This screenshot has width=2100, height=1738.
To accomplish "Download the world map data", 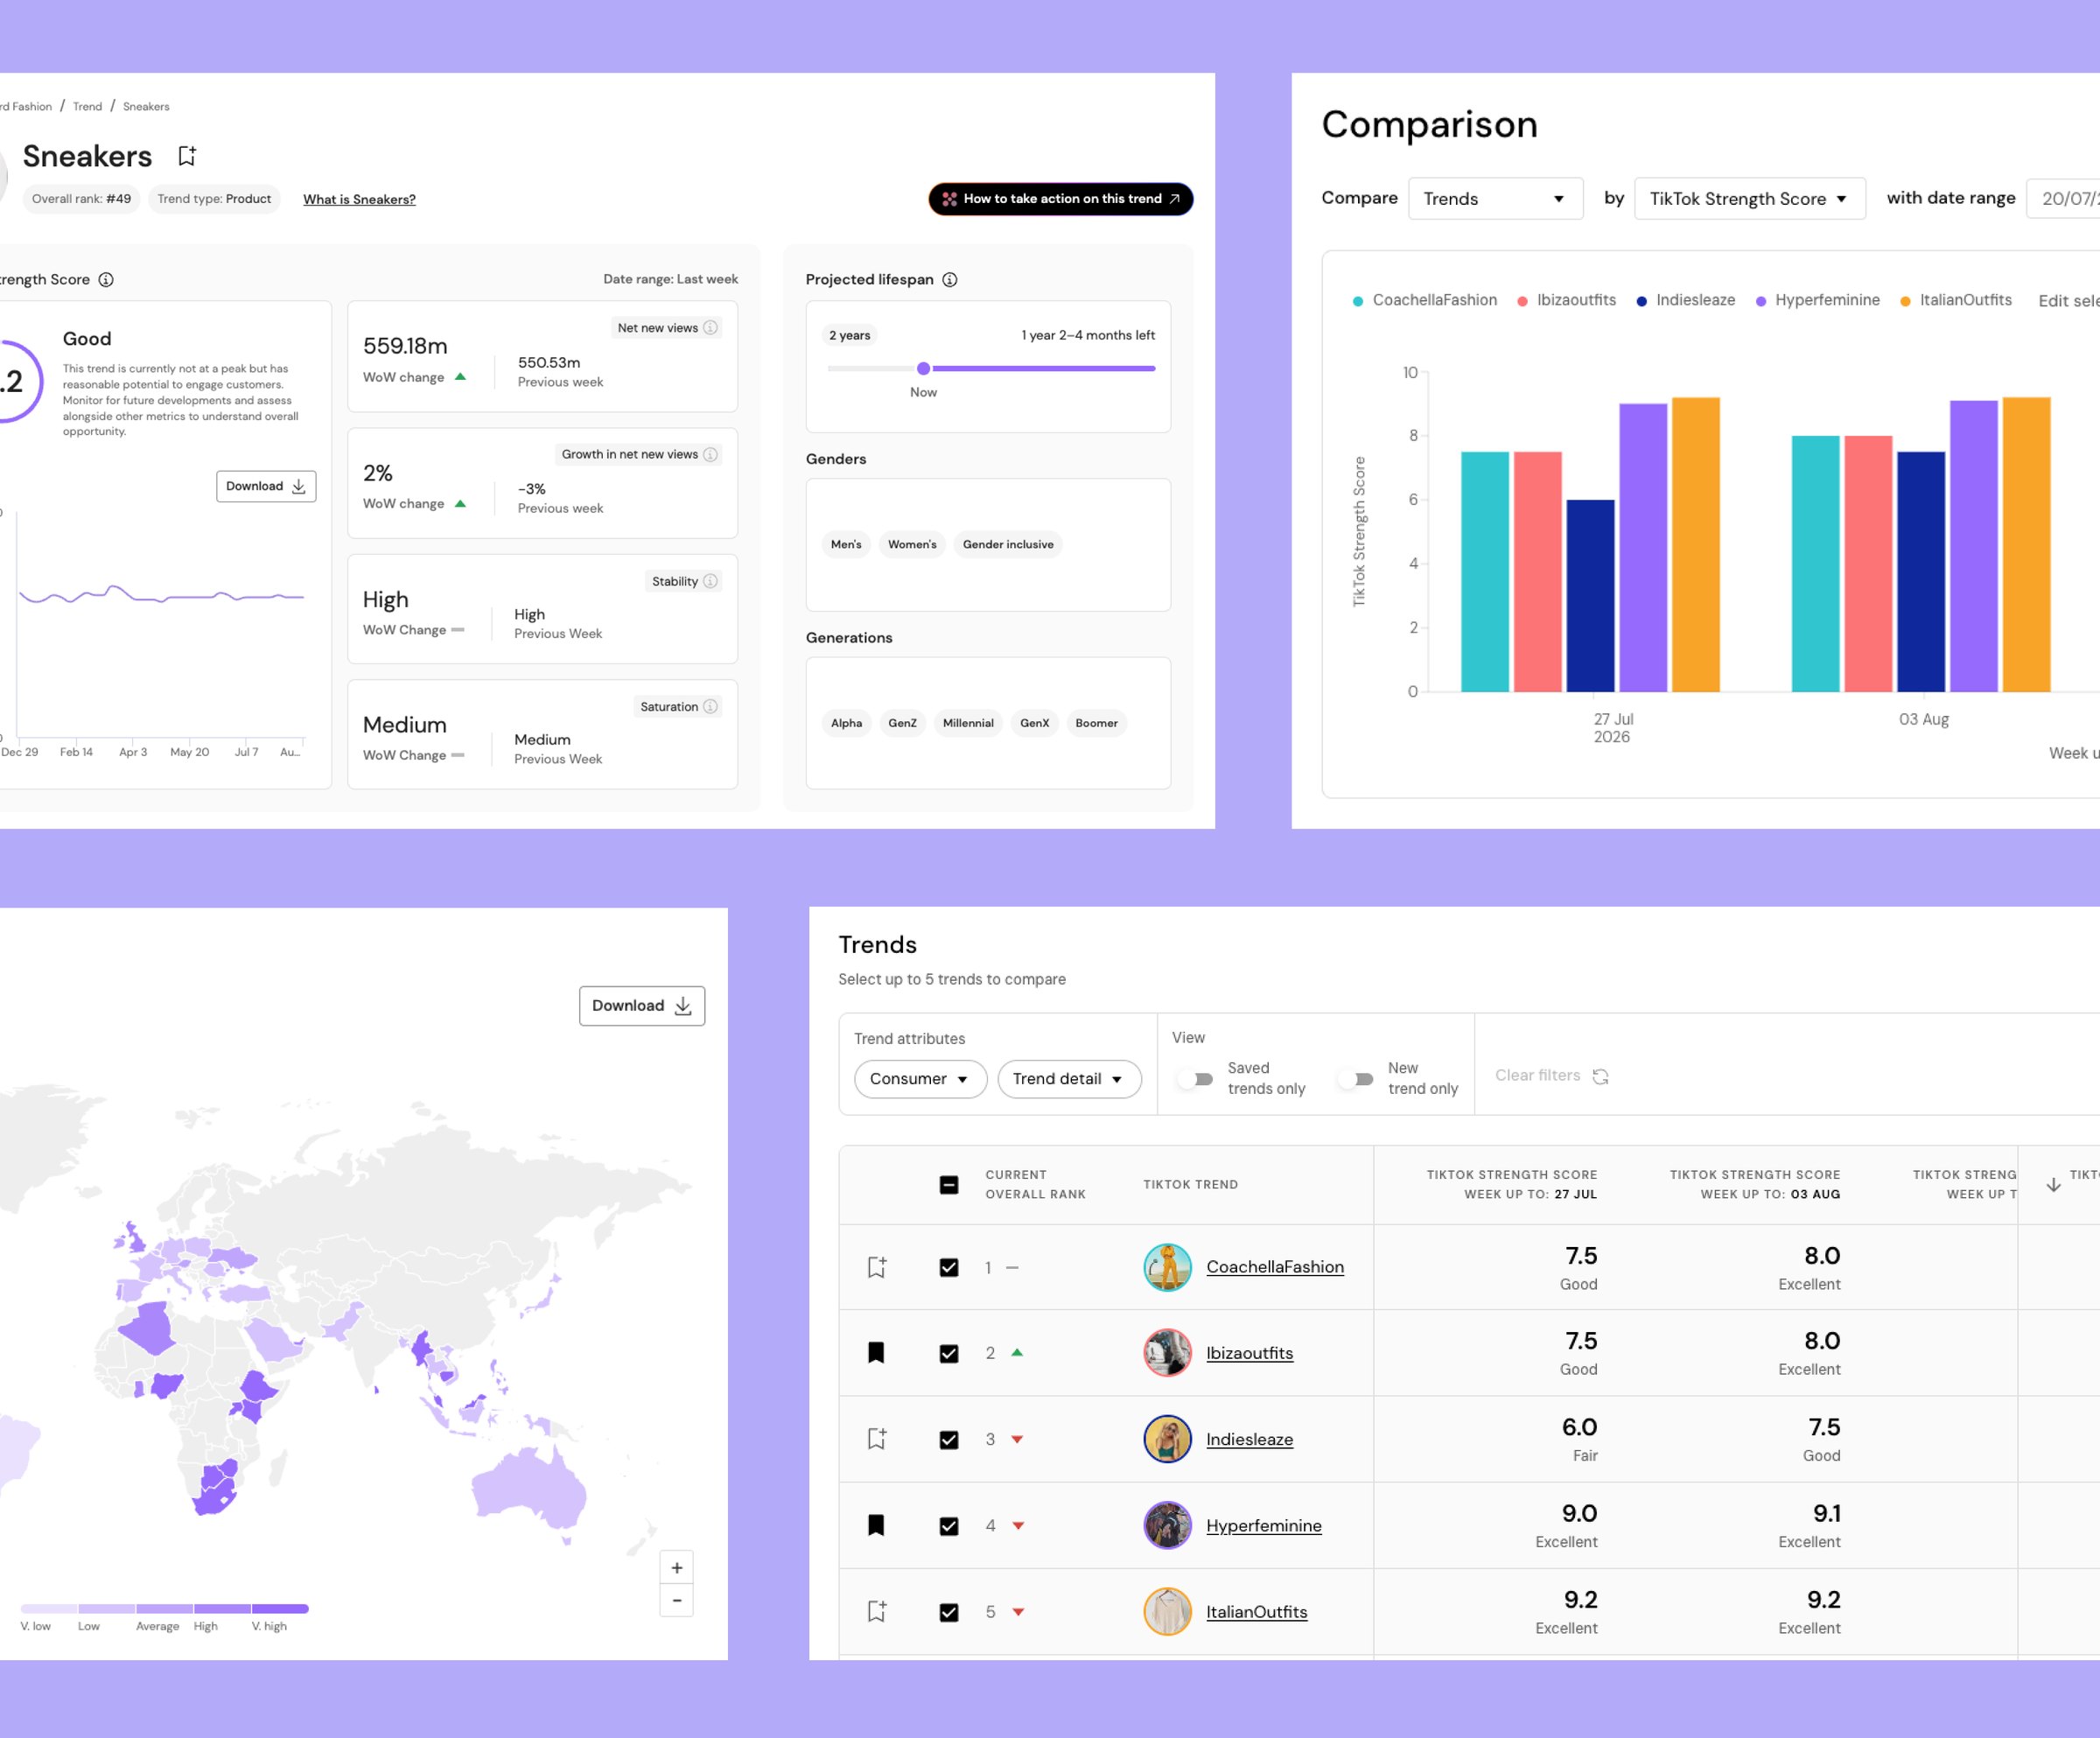I will [x=642, y=1006].
